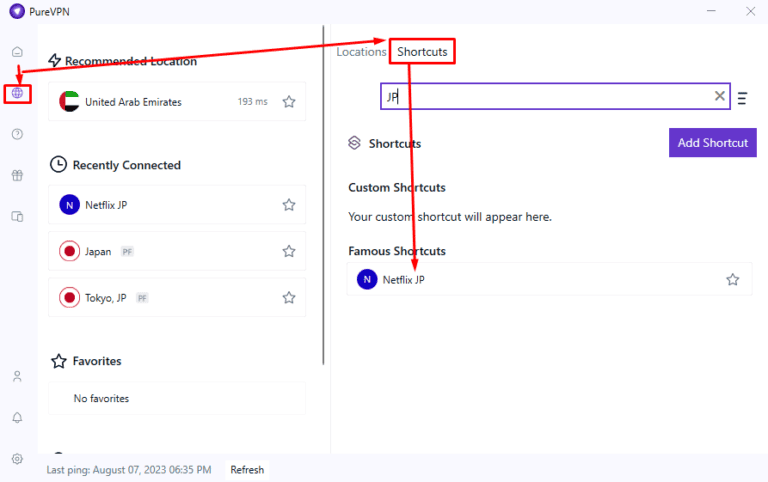
Task: Select Japan in Recently Connected
Action: pos(177,251)
